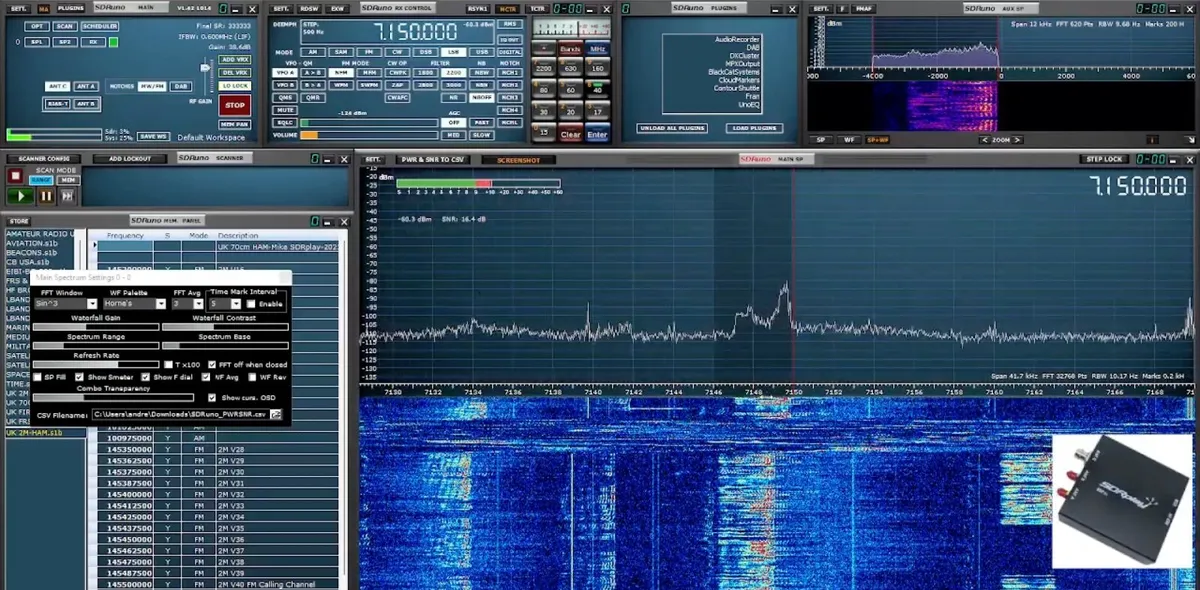This screenshot has width=1200, height=590.
Task: Skip to next scan frequency icon
Action: pyautogui.click(x=68, y=197)
